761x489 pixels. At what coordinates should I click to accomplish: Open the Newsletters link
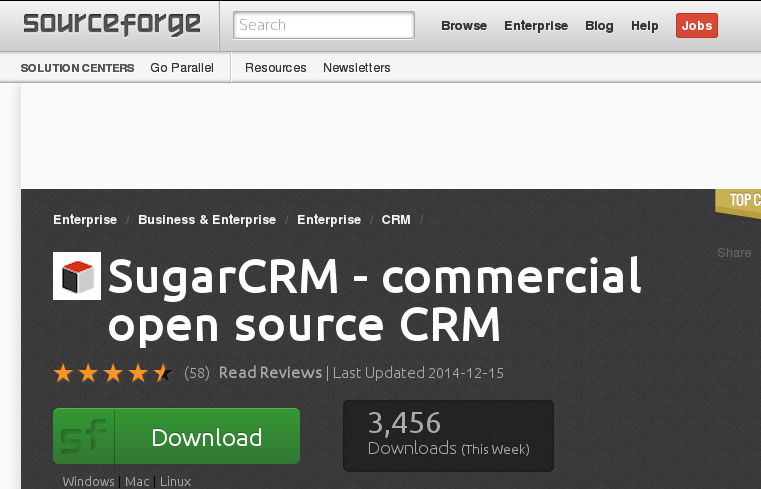point(357,67)
